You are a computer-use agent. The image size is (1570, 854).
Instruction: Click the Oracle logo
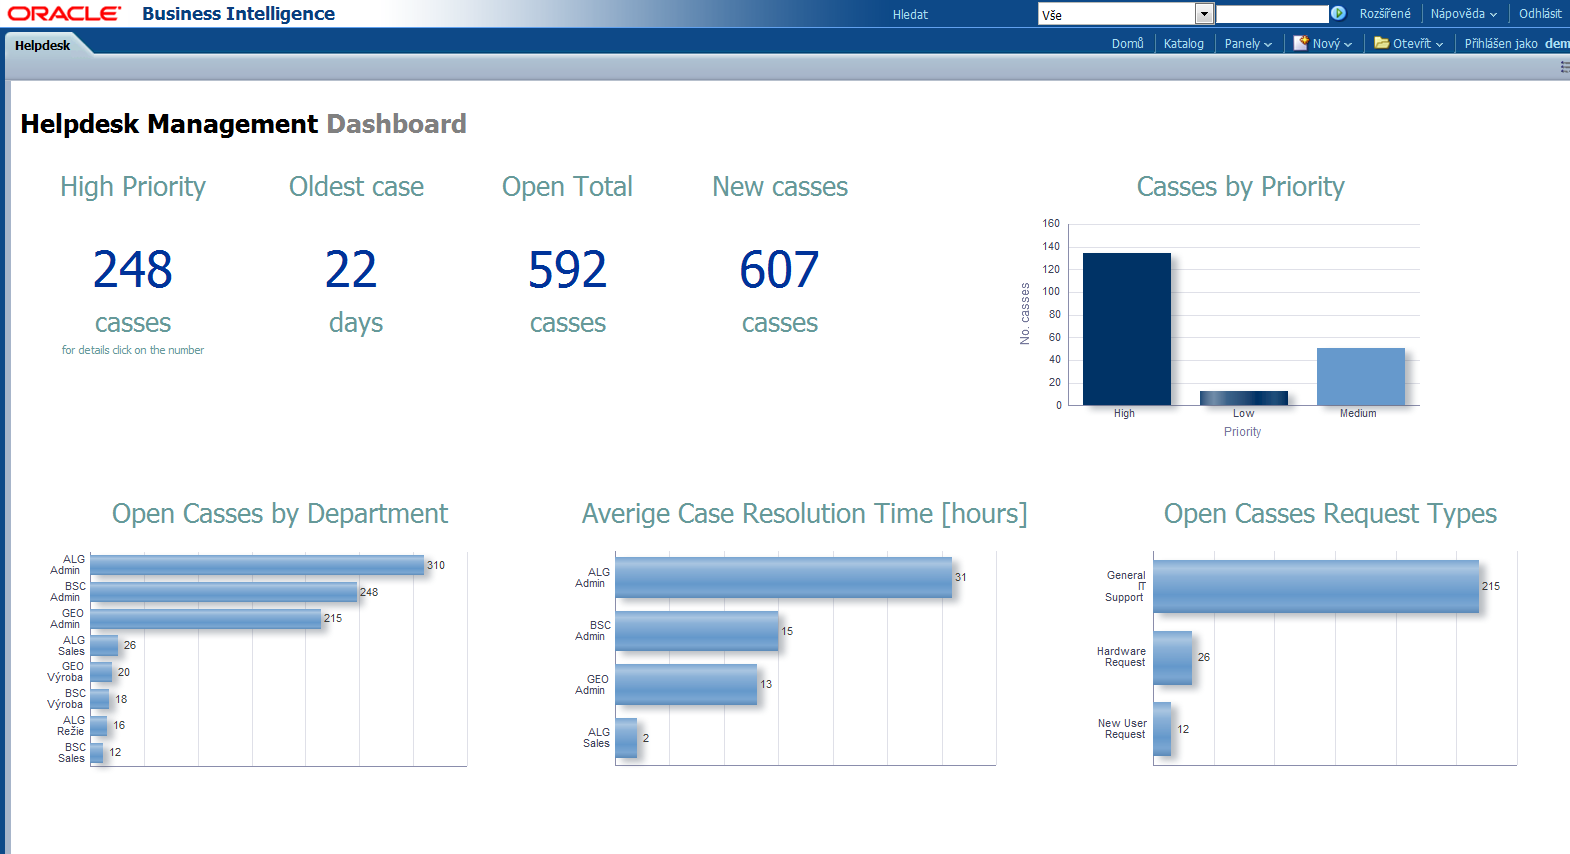(x=64, y=13)
